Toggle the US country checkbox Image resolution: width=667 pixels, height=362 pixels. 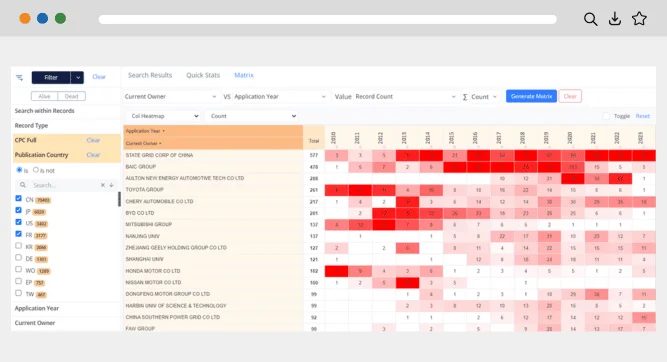click(18, 222)
